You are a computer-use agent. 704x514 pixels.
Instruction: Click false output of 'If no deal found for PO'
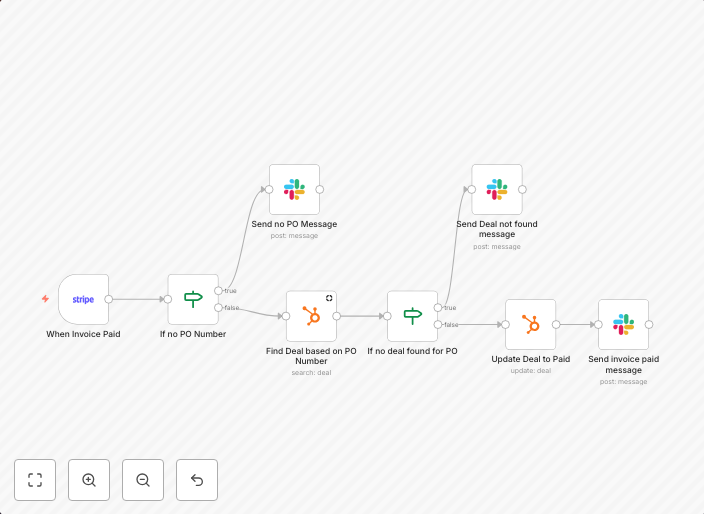438,324
